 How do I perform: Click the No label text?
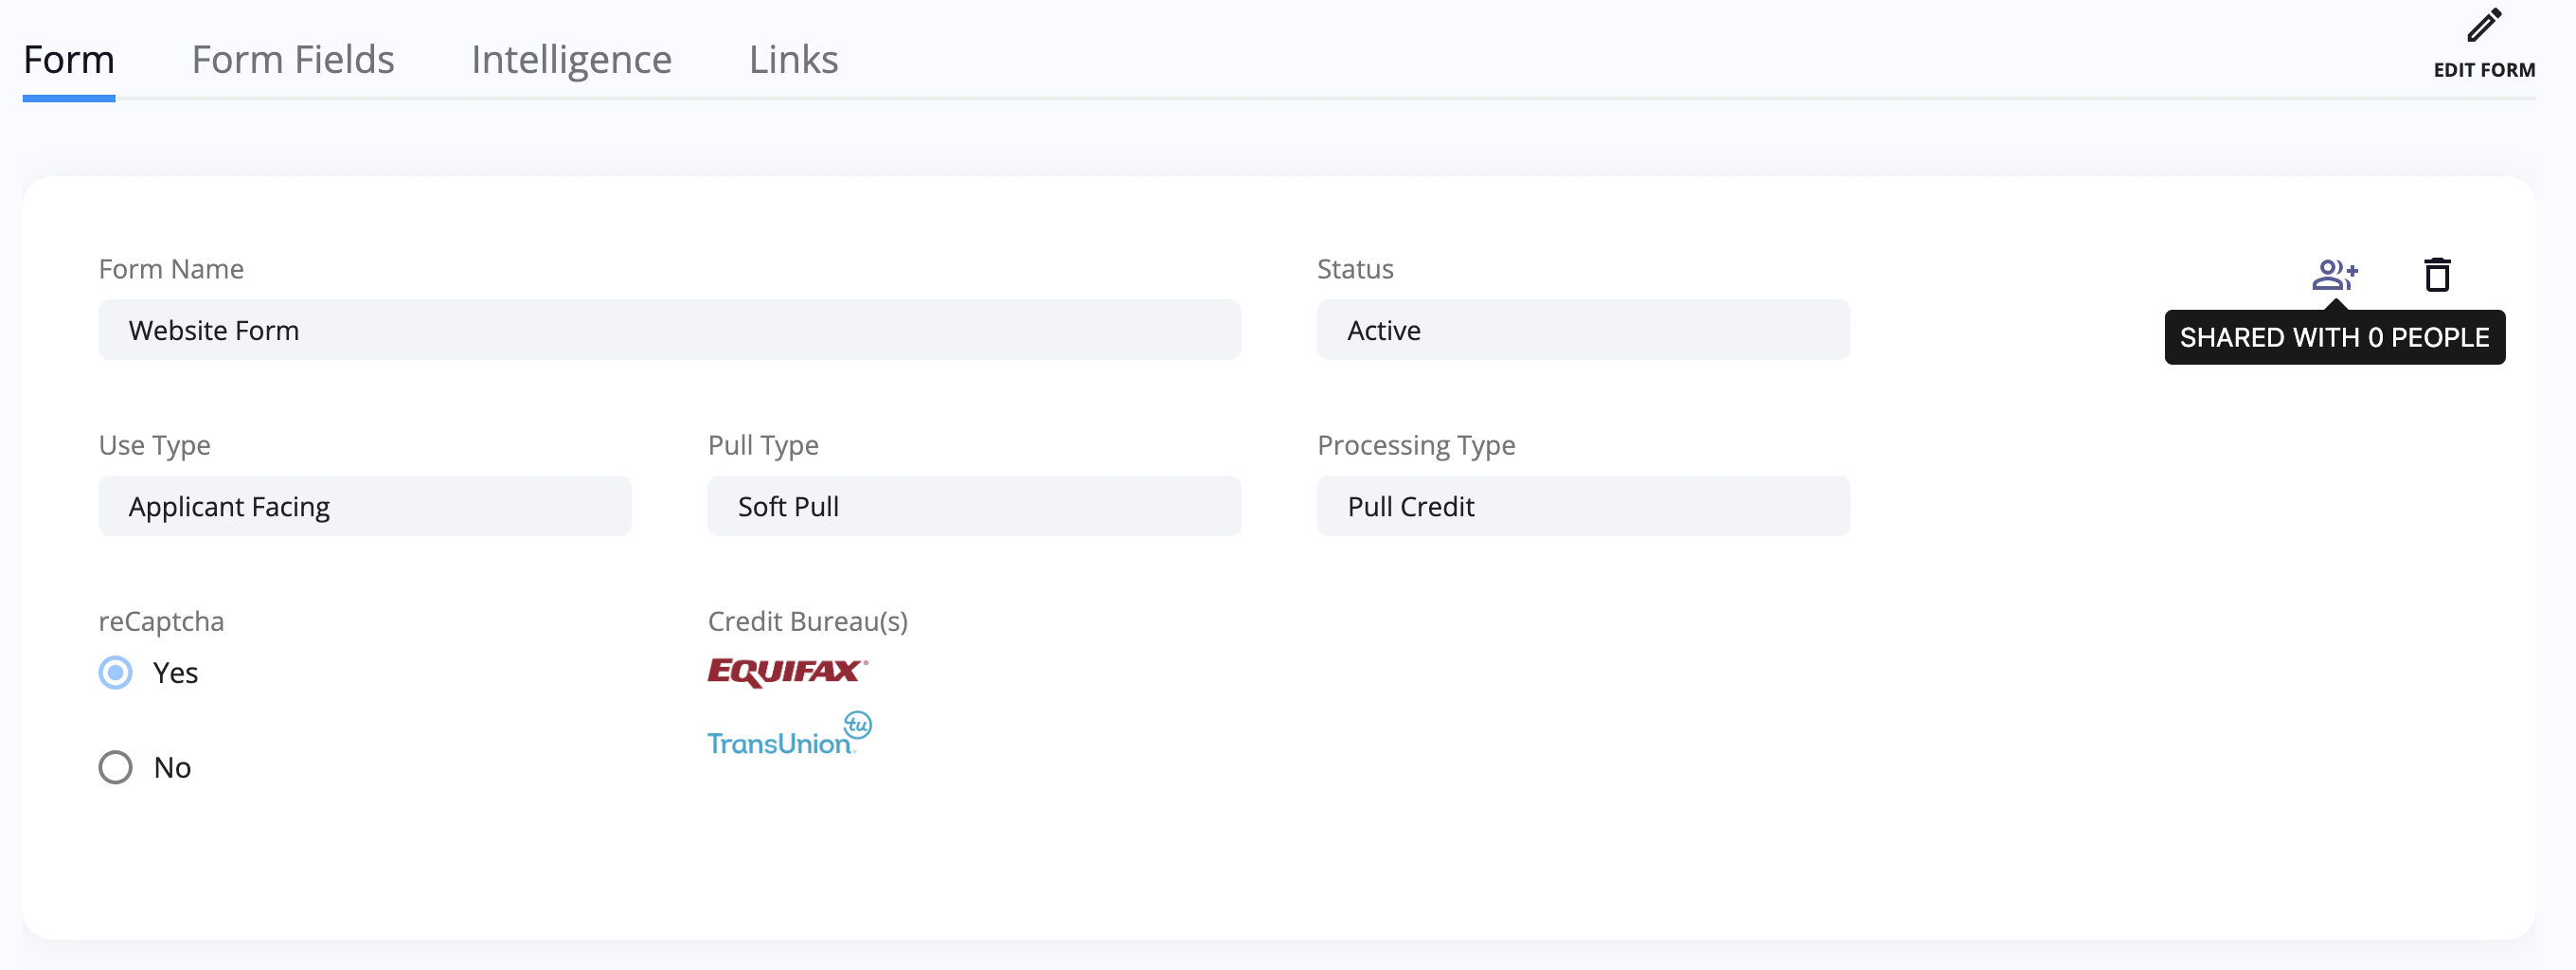pyautogui.click(x=172, y=768)
